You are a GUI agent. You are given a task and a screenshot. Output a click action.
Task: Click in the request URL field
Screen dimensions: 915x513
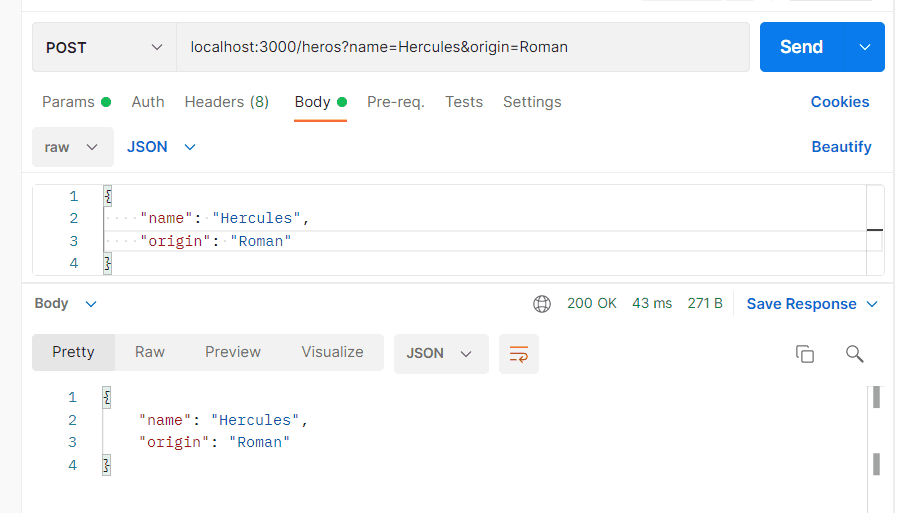coord(460,47)
